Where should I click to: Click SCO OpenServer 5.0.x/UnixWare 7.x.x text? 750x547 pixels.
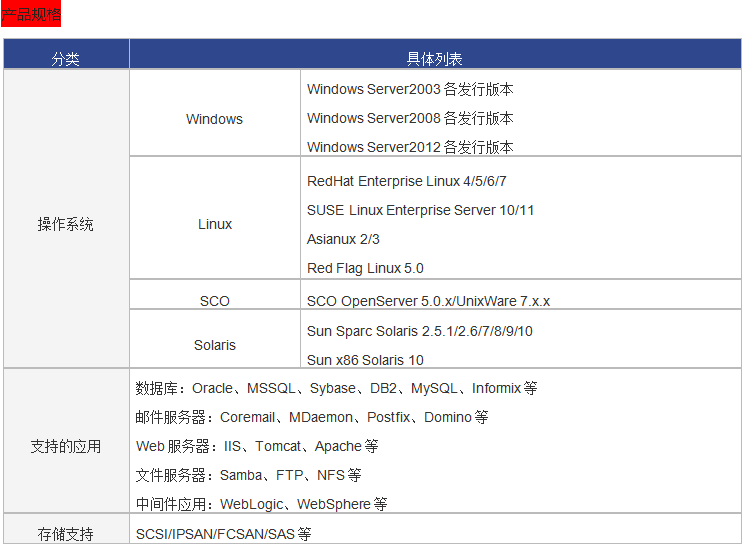click(428, 301)
